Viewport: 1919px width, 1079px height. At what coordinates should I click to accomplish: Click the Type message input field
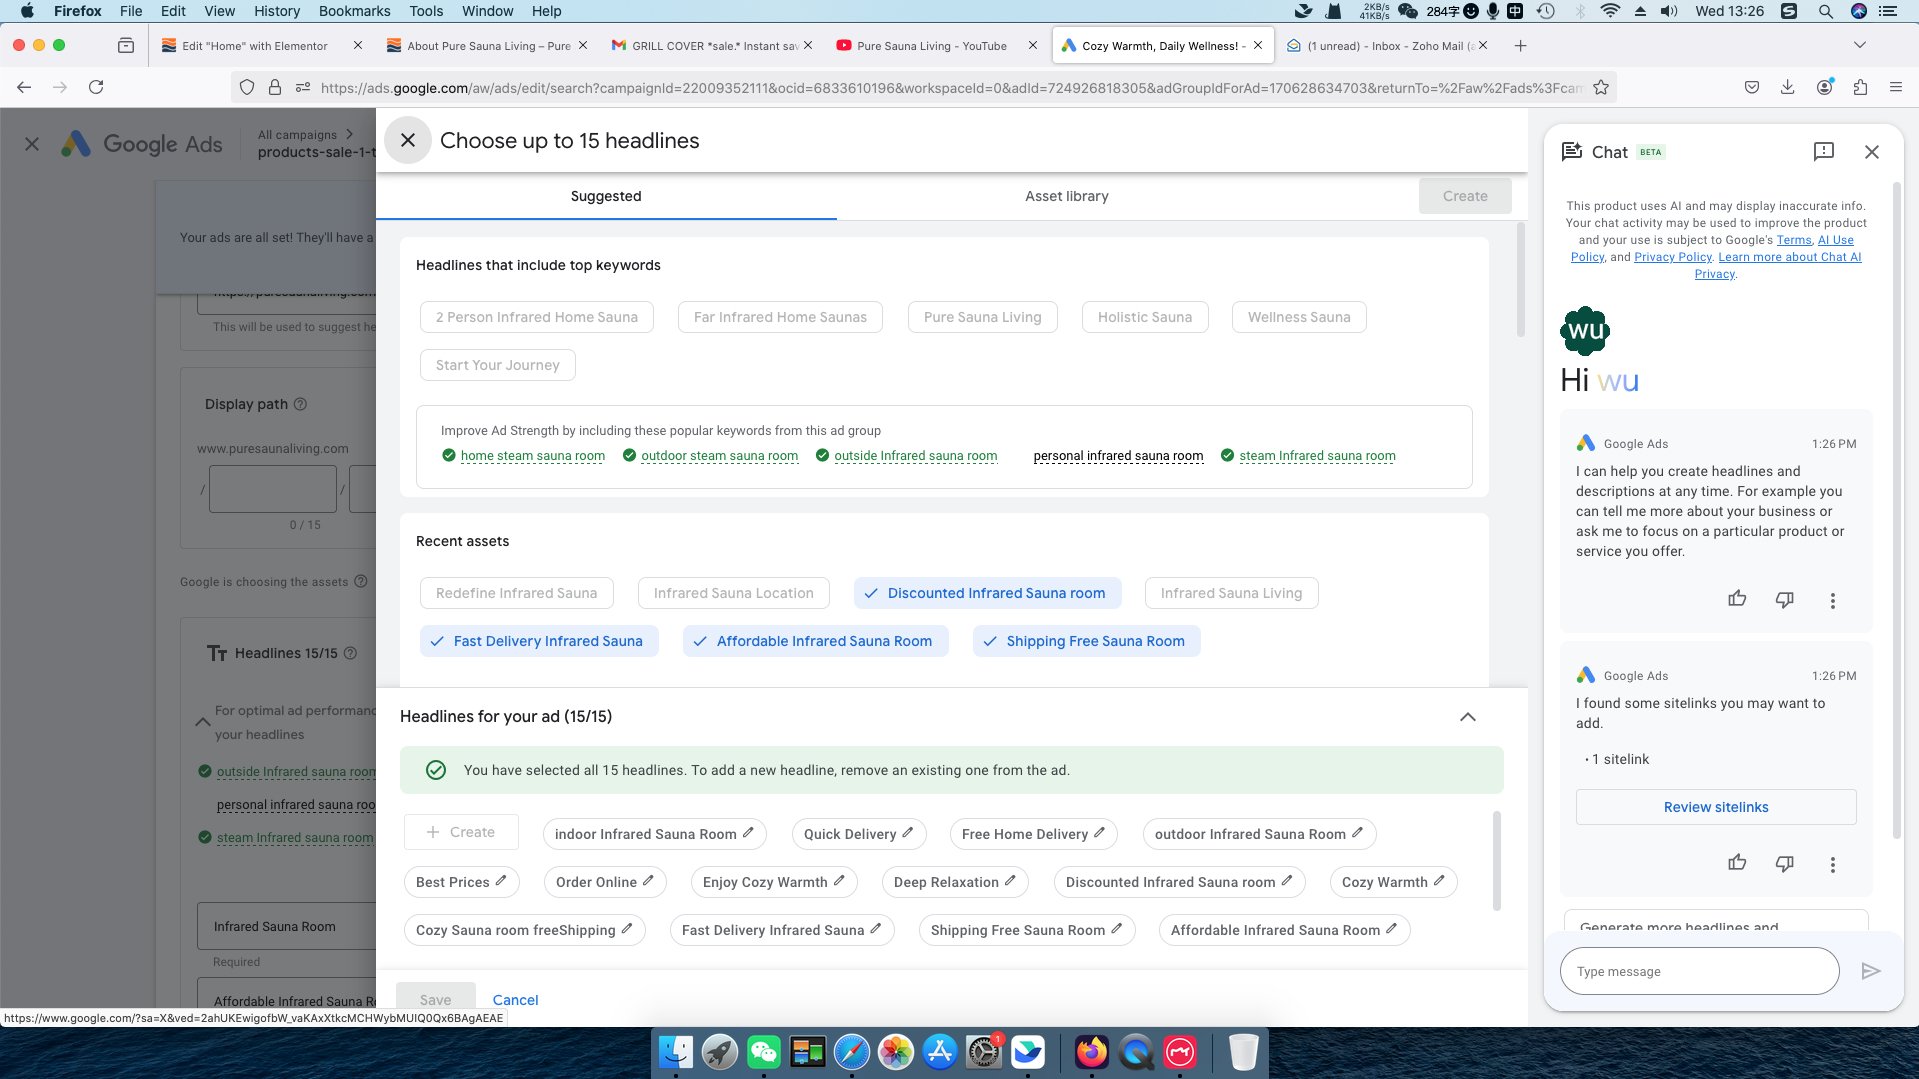(x=1698, y=971)
